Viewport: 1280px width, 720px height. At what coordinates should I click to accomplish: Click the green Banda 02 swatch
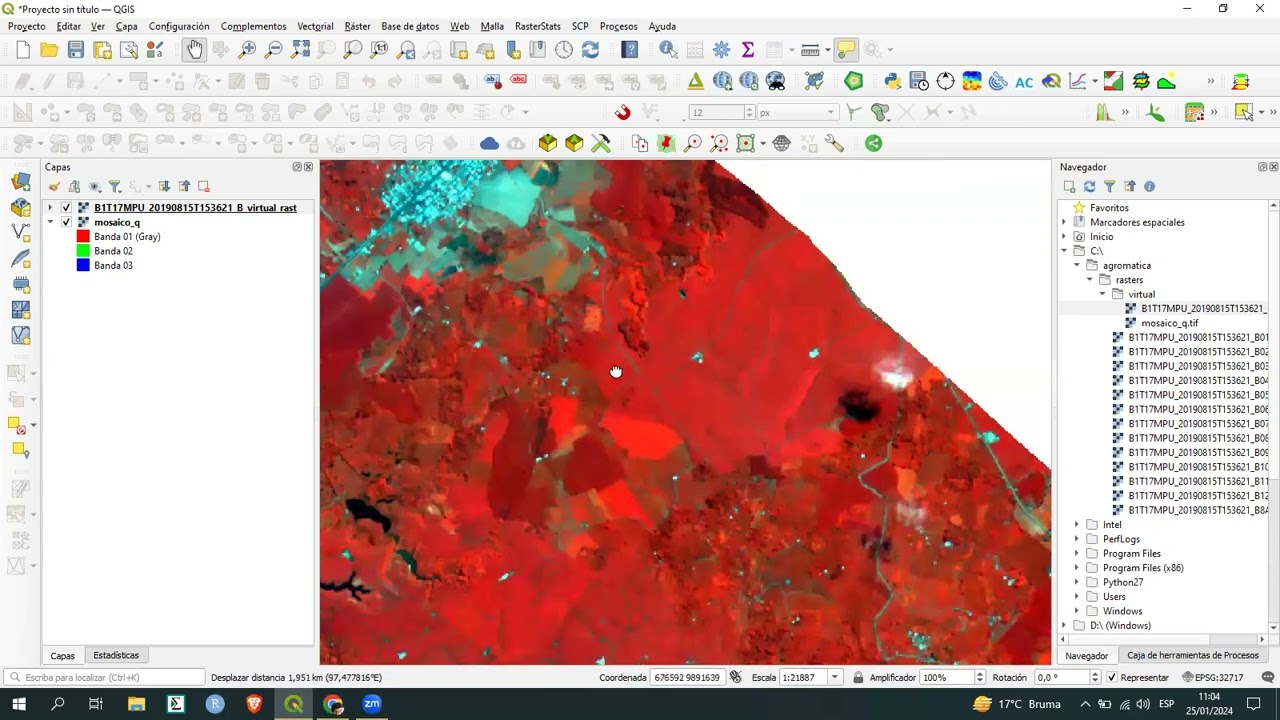(83, 251)
